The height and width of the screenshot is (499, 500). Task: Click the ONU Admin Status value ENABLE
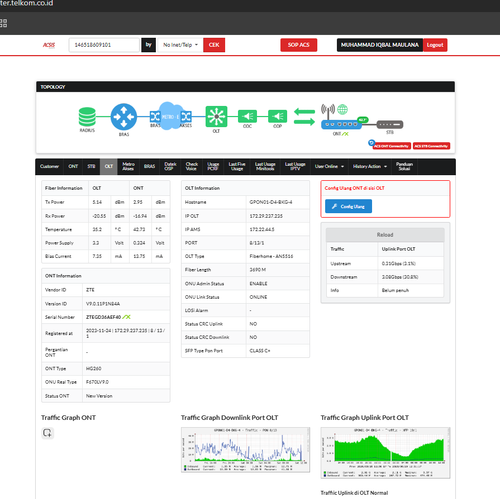click(258, 284)
